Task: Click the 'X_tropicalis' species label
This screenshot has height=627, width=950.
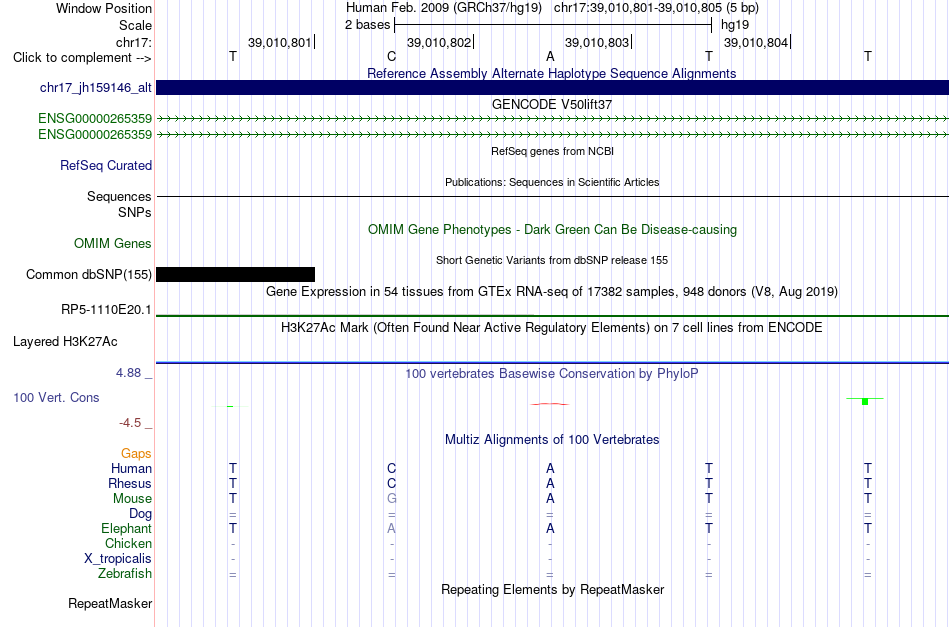Action: tap(118, 559)
